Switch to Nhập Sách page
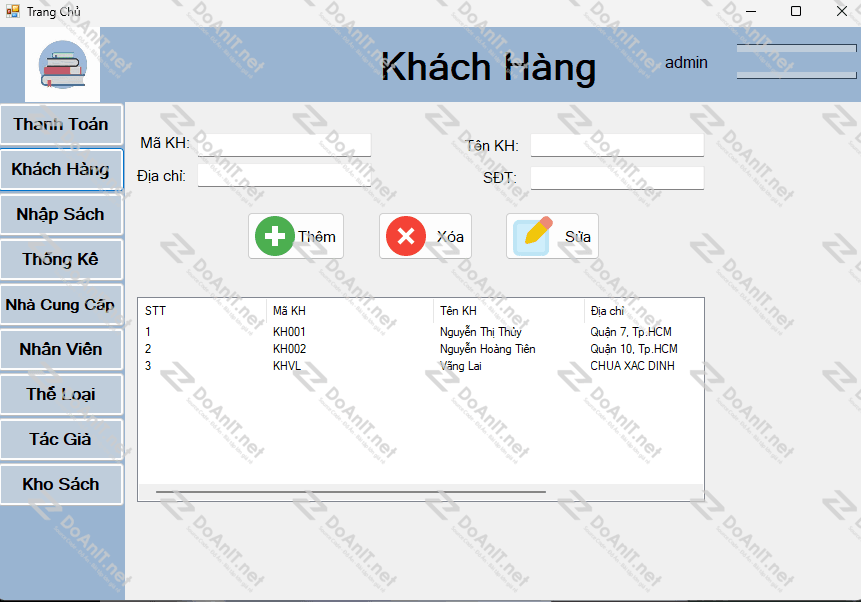861x602 pixels. point(61,214)
